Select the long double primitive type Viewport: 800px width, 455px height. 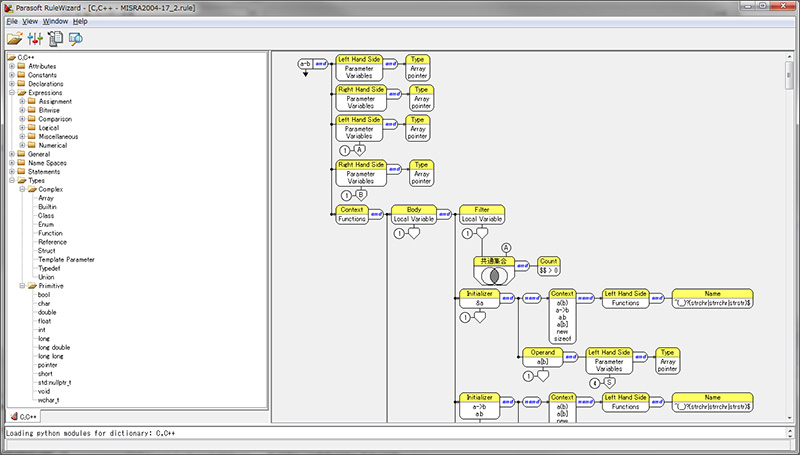click(x=54, y=347)
